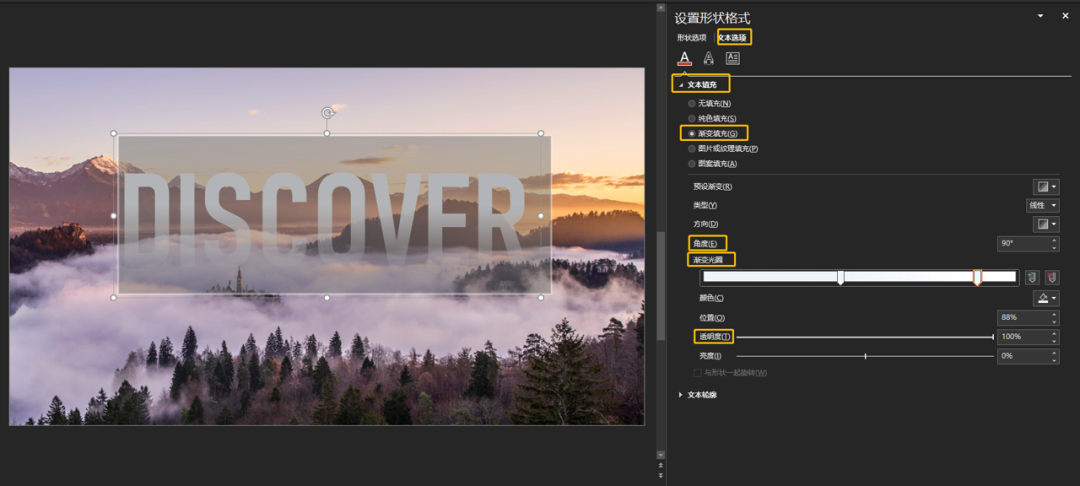Open the Text Effects icon tab
The image size is (1080, 486).
[708, 59]
